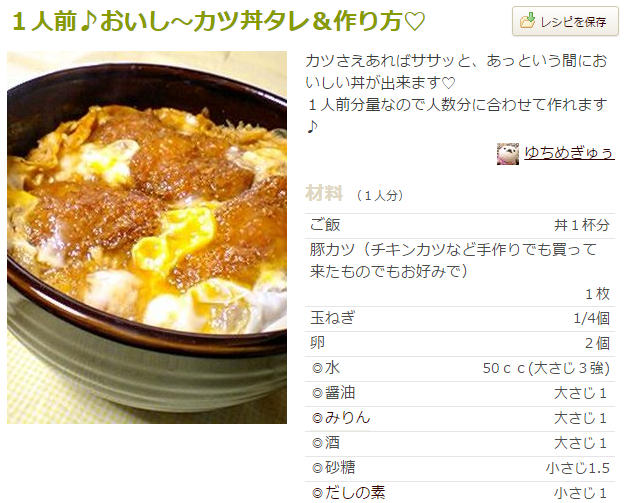Click the ◎醤油 ingredient row
This screenshot has width=625, height=503.
click(460, 393)
